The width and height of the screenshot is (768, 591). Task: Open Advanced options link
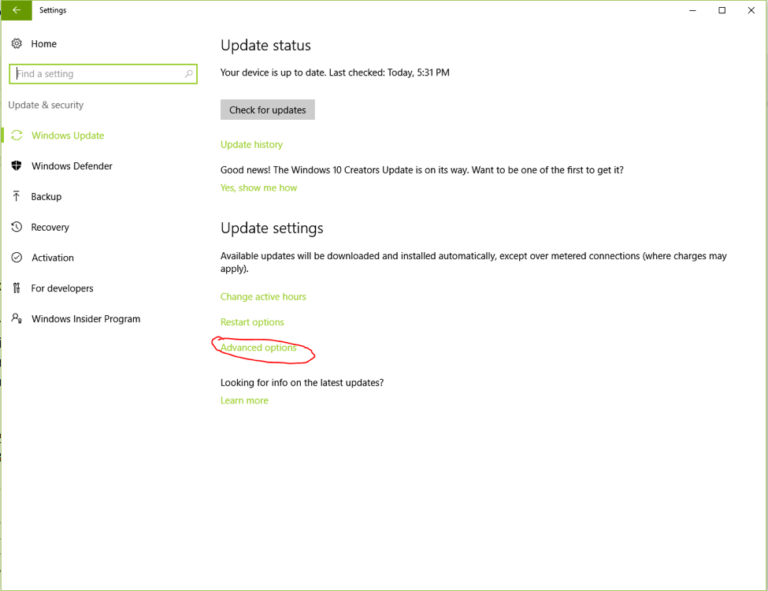[258, 348]
